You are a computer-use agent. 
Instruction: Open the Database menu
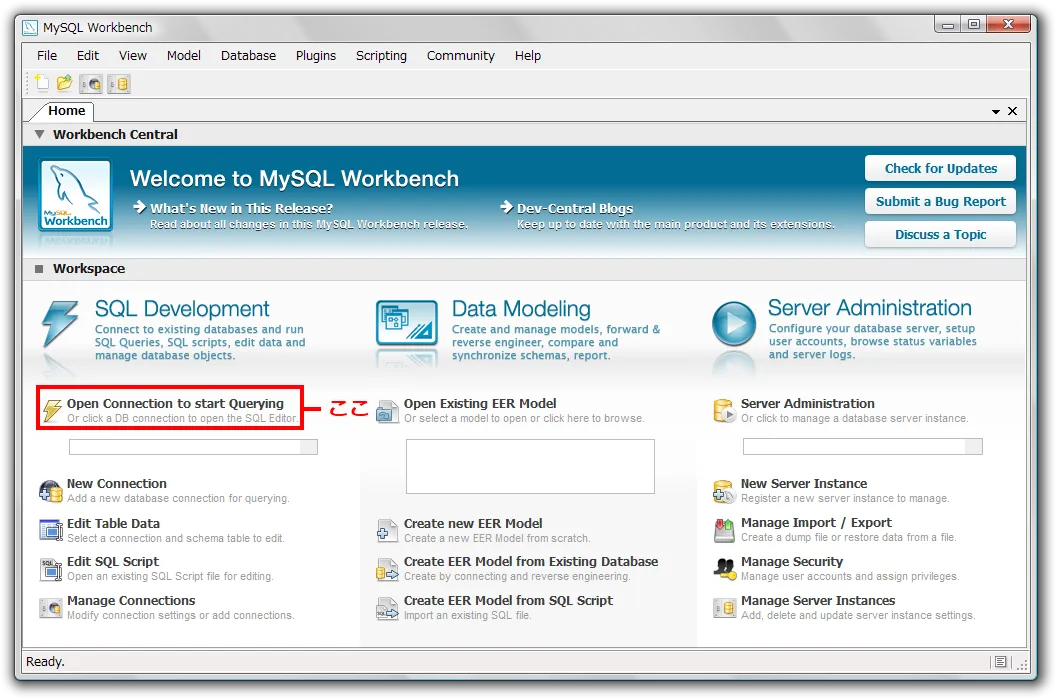[x=248, y=56]
